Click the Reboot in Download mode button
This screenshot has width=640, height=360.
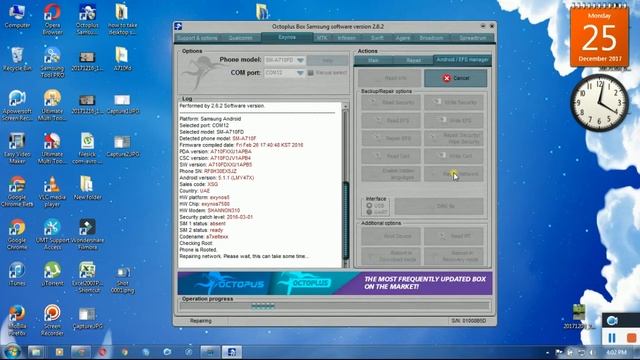[x=391, y=256]
